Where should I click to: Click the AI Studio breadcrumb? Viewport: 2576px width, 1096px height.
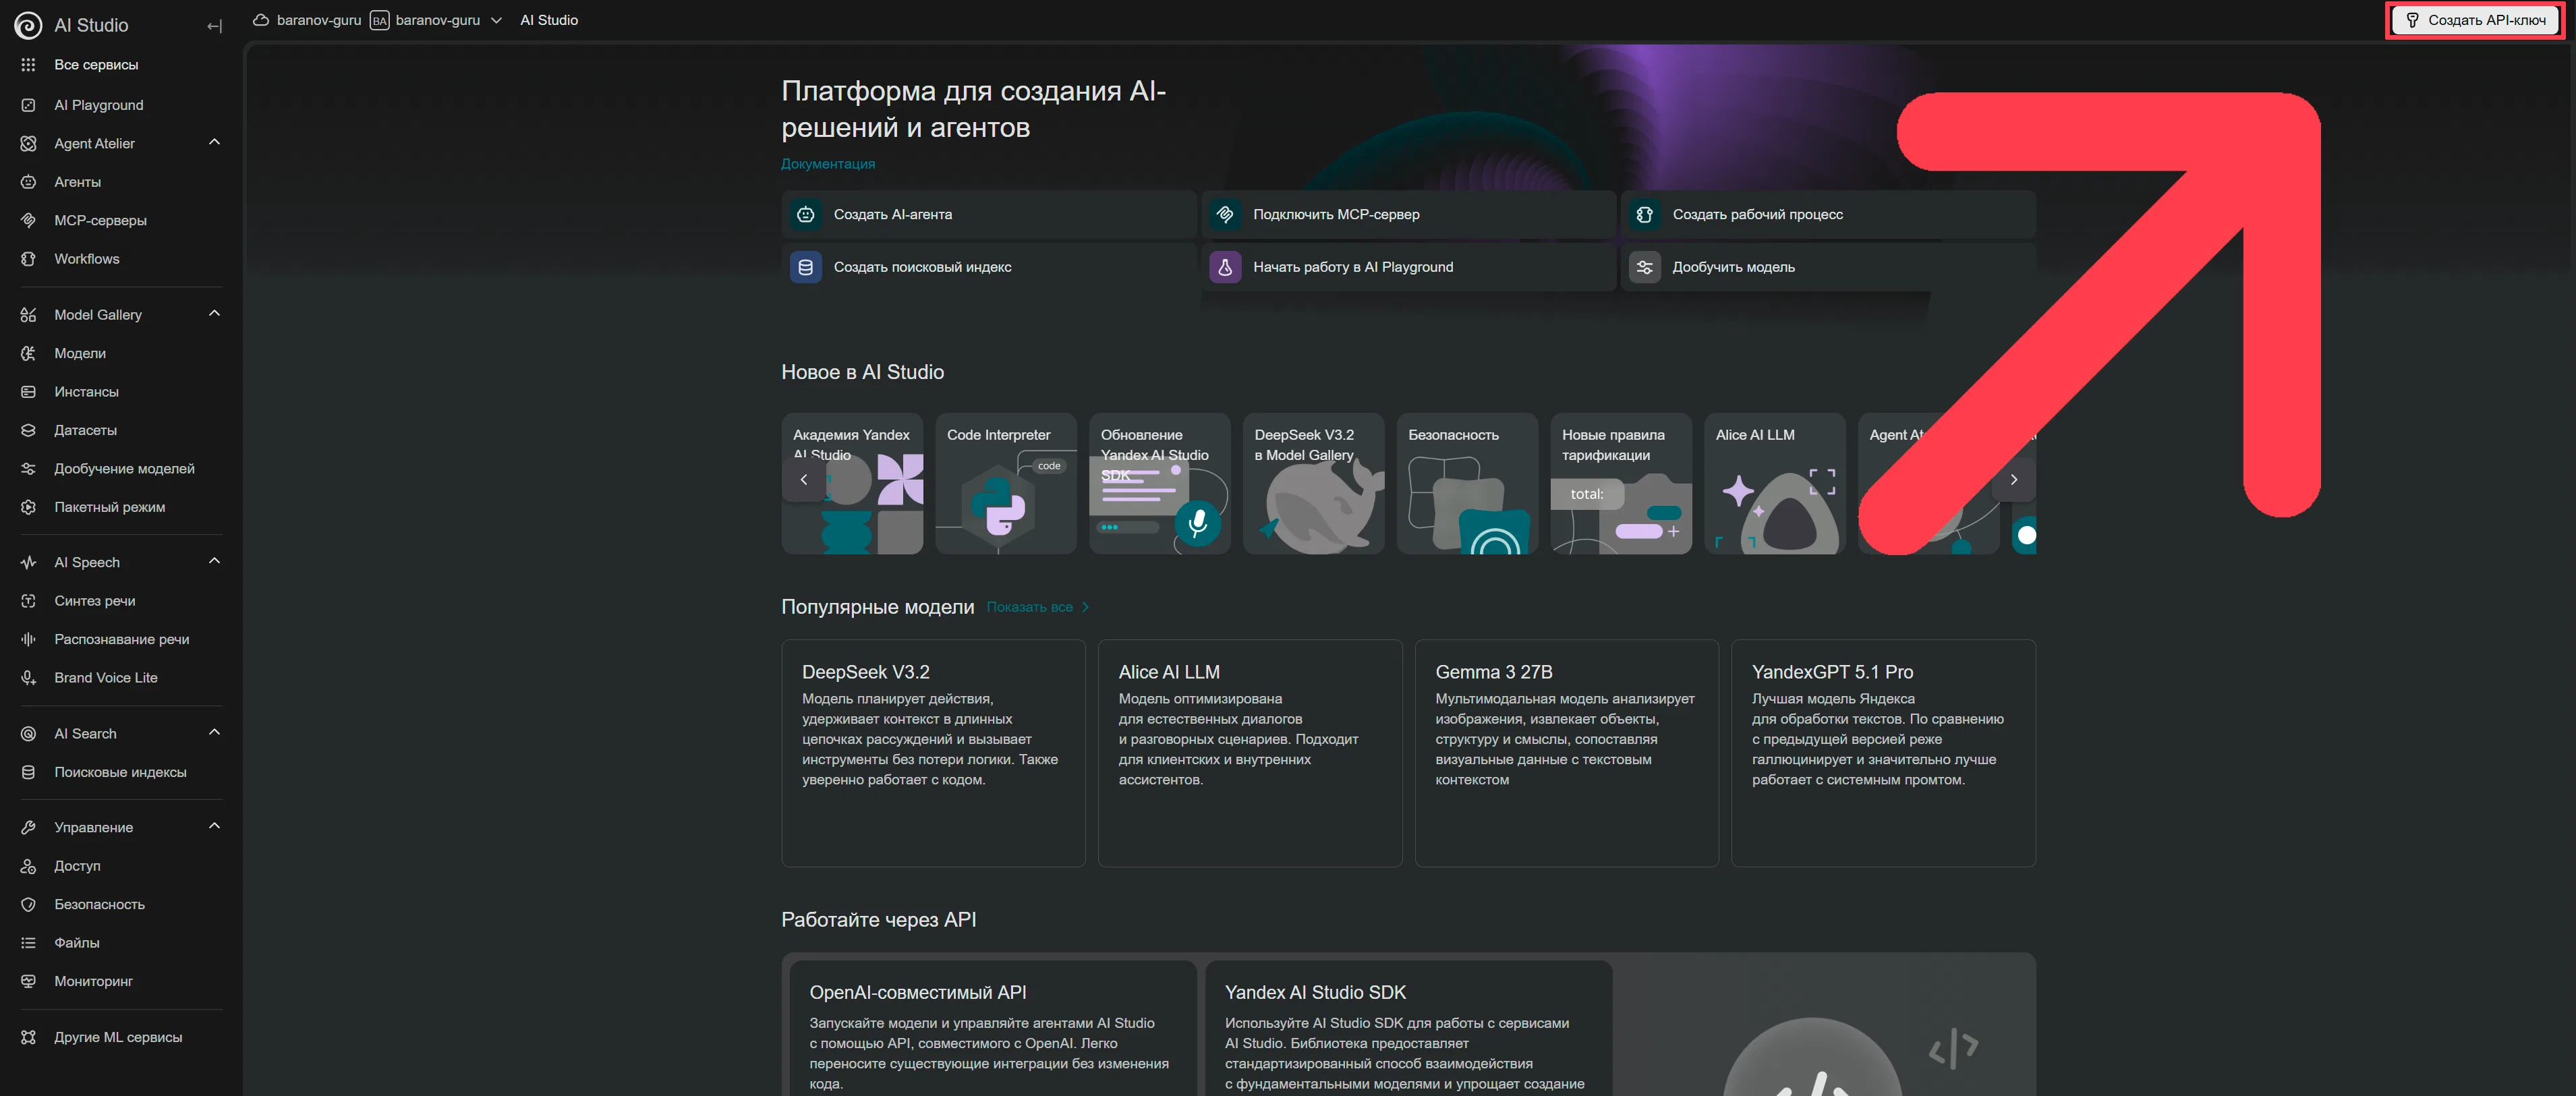(x=549, y=20)
